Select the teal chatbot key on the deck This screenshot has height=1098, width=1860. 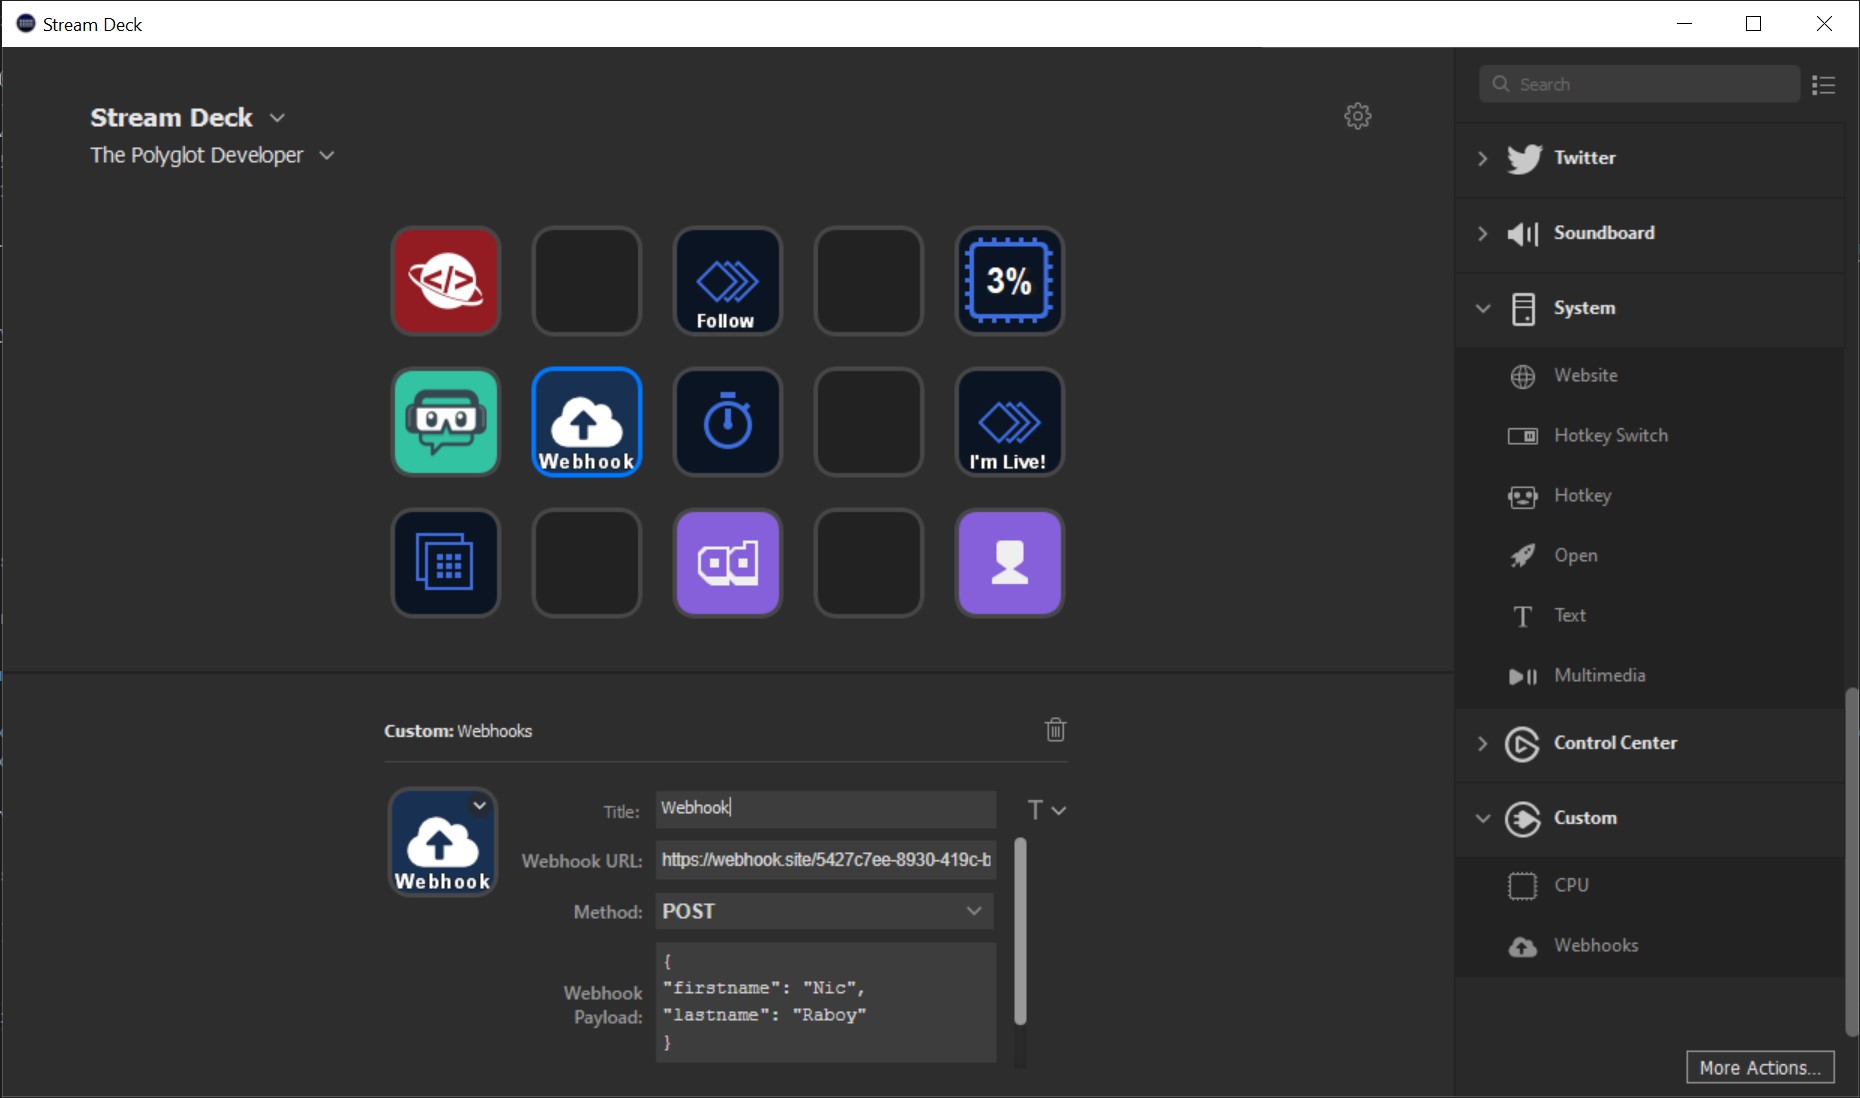tap(446, 422)
